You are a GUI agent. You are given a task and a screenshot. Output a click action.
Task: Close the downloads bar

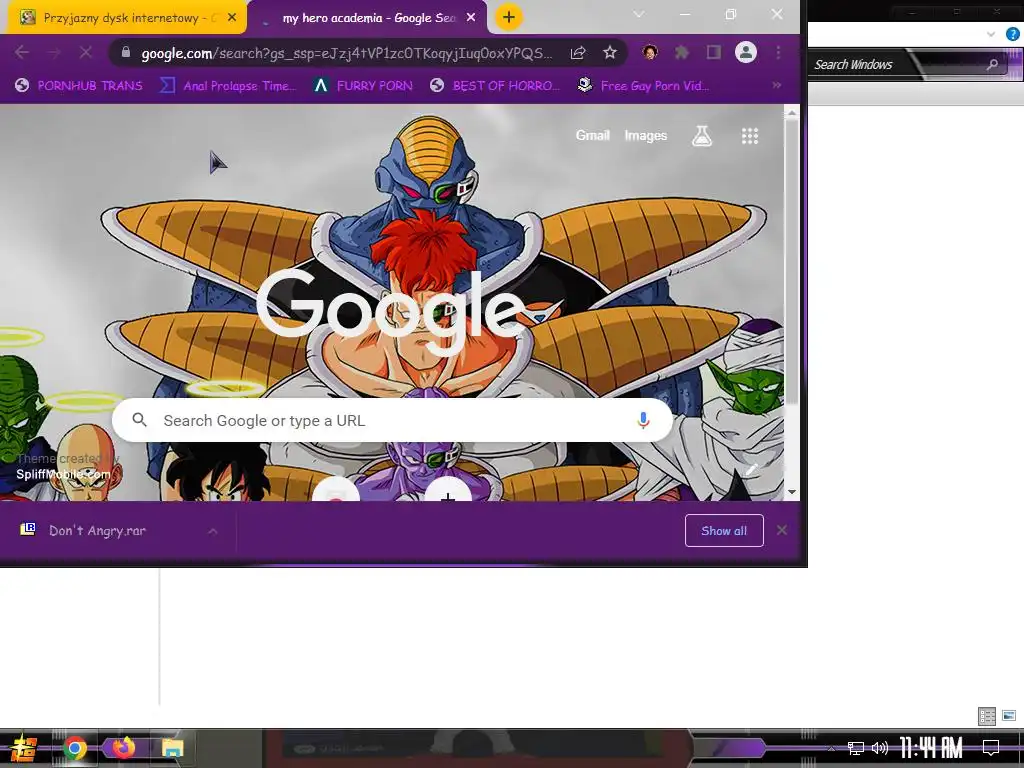[x=782, y=530]
